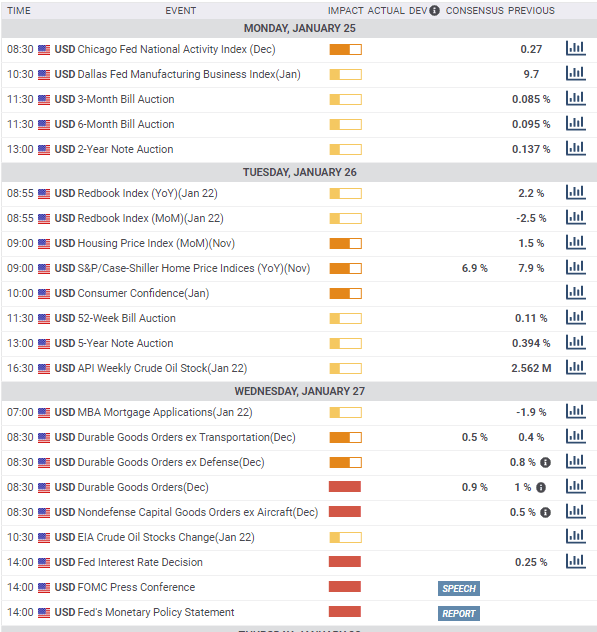Click the ACTUAL column header
Screen dimensions: 597x632
(x=386, y=10)
